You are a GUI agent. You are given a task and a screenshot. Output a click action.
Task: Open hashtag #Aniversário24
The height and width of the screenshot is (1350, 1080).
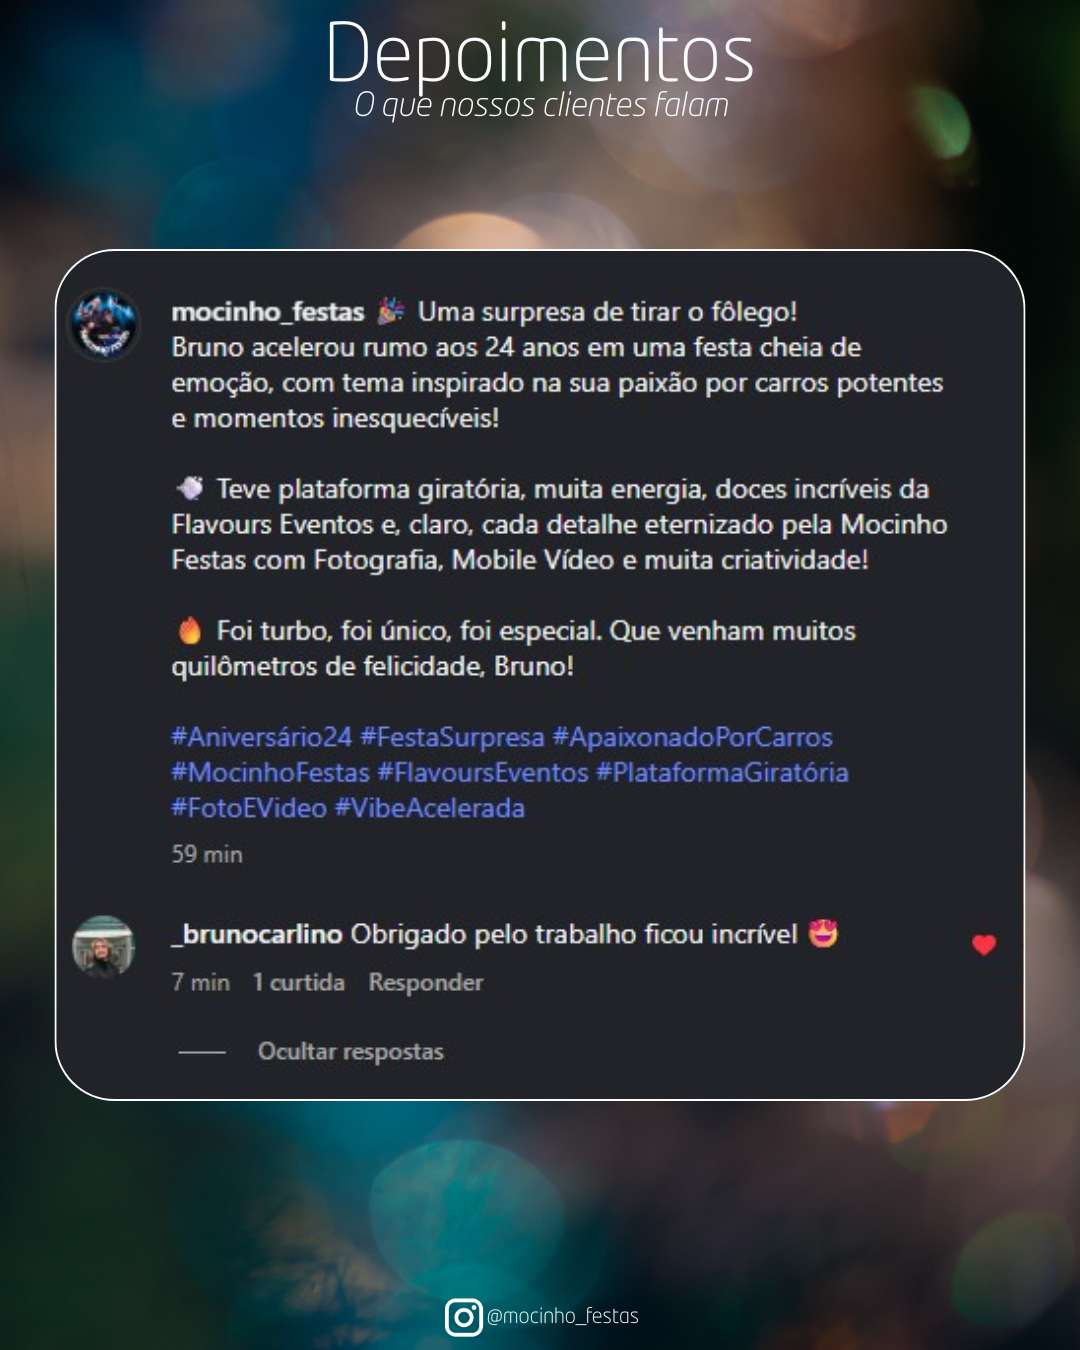pos(262,737)
